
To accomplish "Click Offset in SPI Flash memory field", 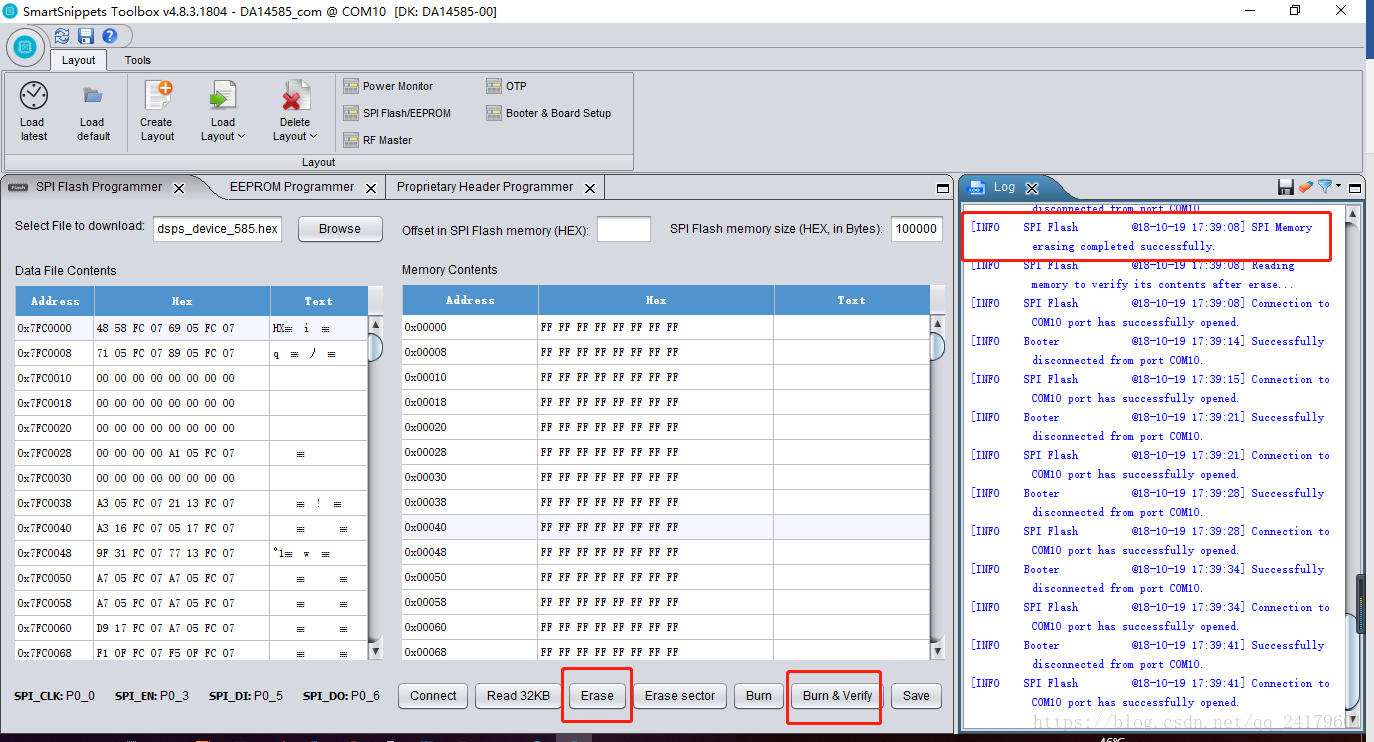I will 624,229.
